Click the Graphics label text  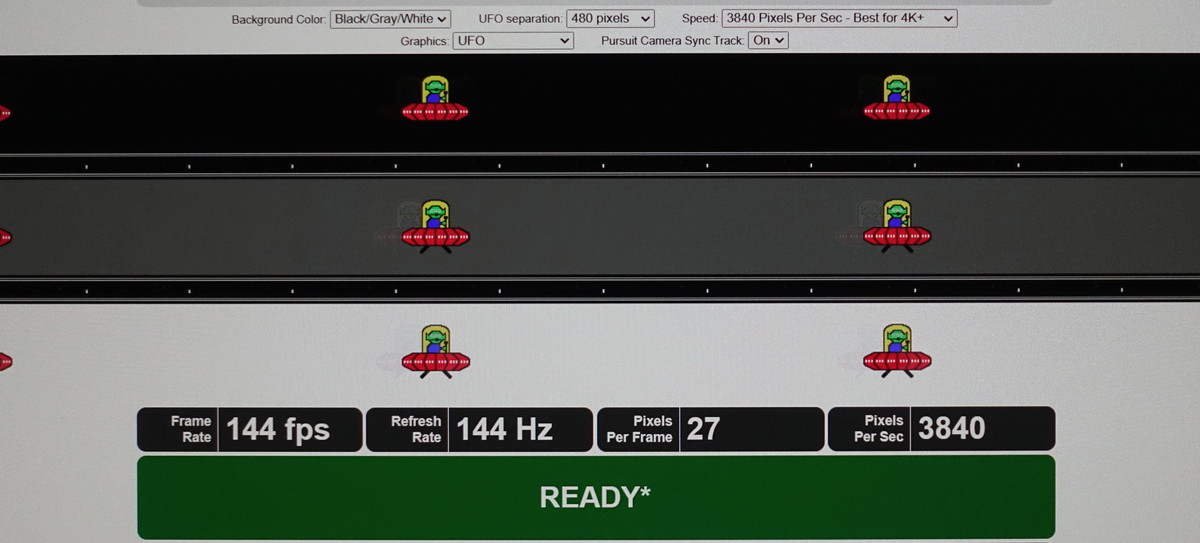click(424, 42)
